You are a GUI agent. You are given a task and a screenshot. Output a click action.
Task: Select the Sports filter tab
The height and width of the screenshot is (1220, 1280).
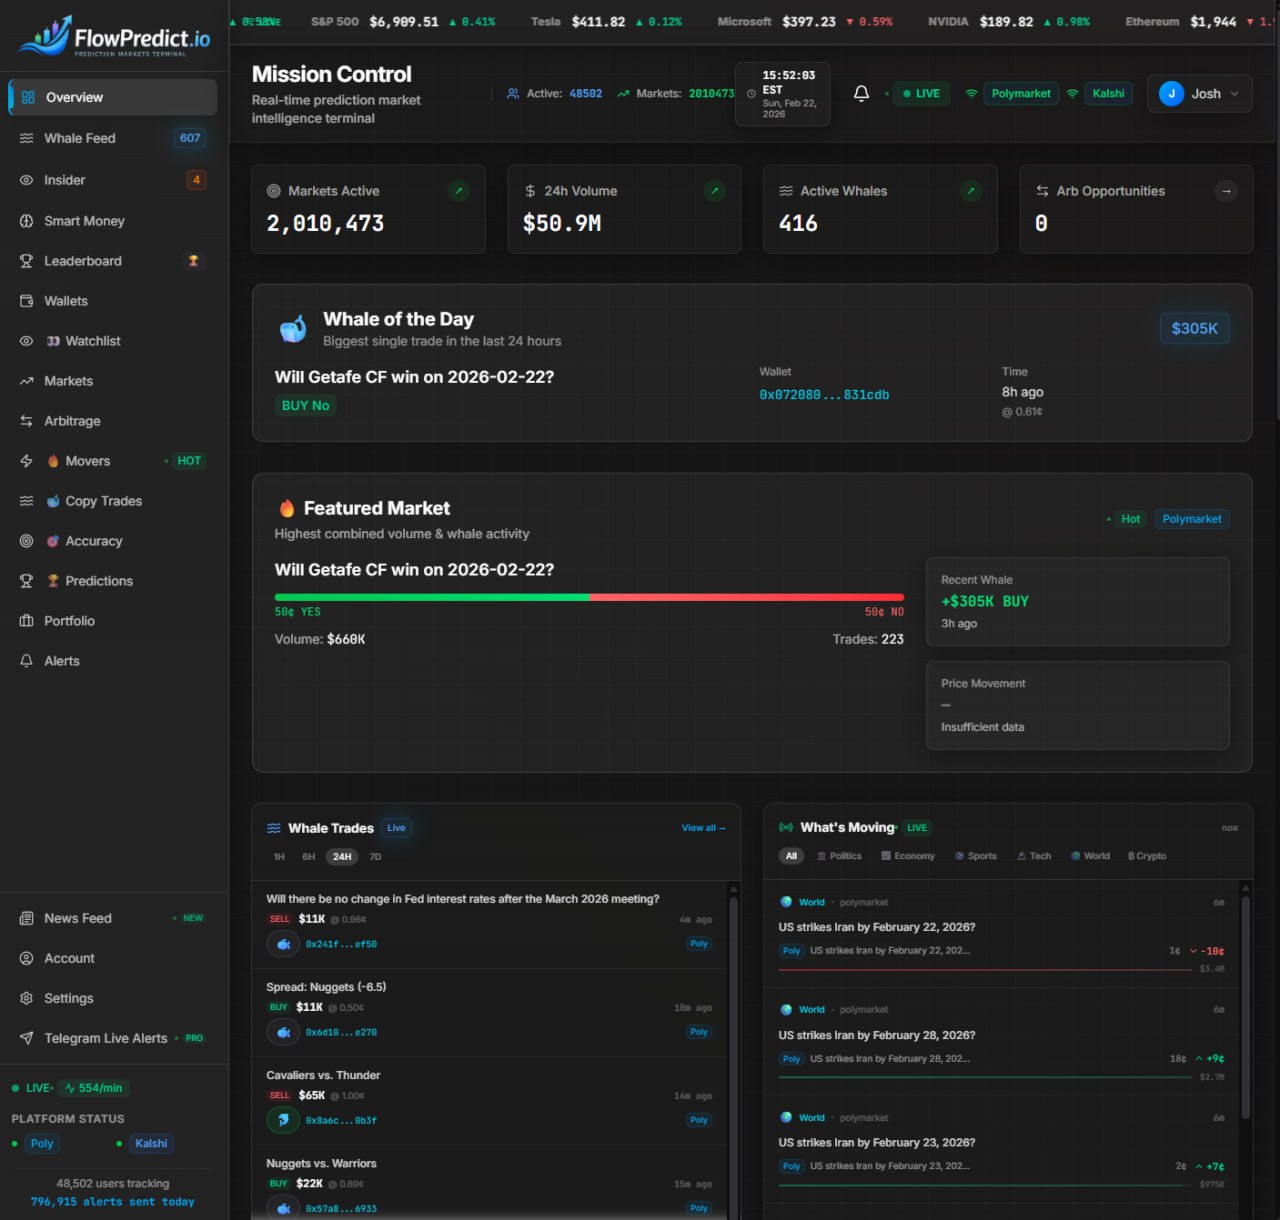pyautogui.click(x=976, y=856)
